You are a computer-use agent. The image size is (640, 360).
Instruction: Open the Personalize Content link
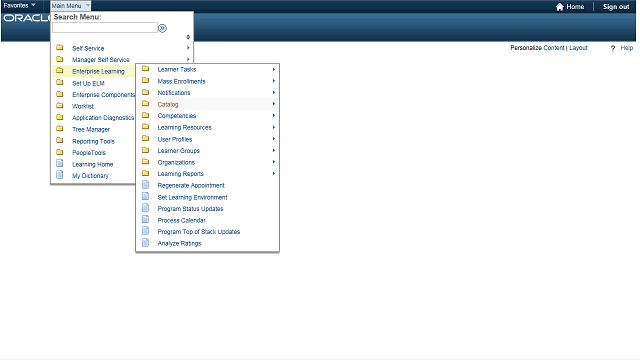click(x=553, y=48)
